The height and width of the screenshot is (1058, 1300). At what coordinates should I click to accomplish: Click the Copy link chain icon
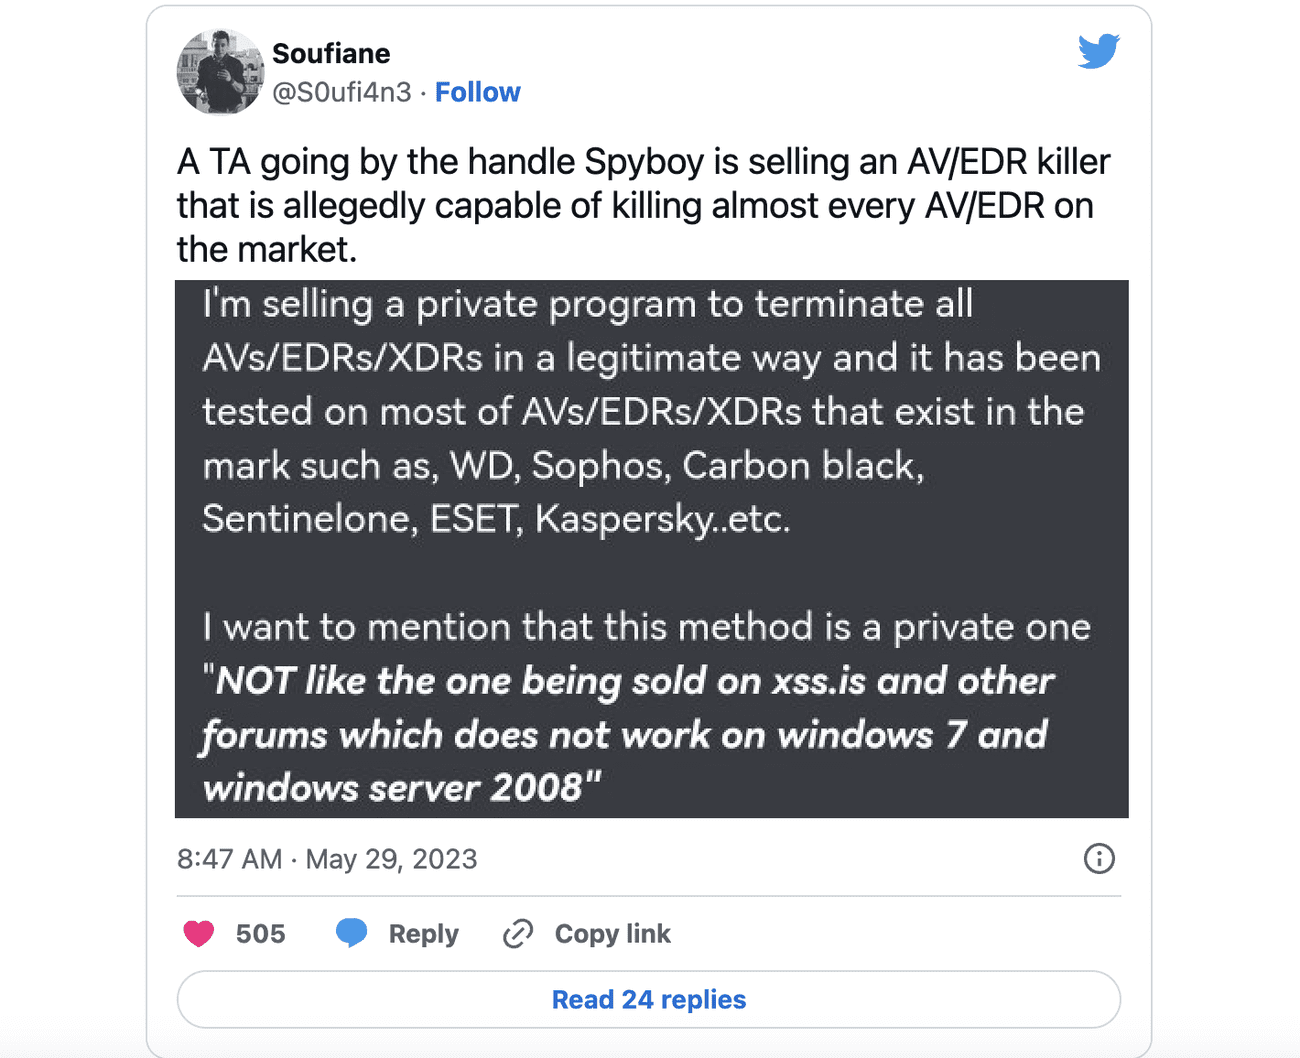pyautogui.click(x=517, y=933)
